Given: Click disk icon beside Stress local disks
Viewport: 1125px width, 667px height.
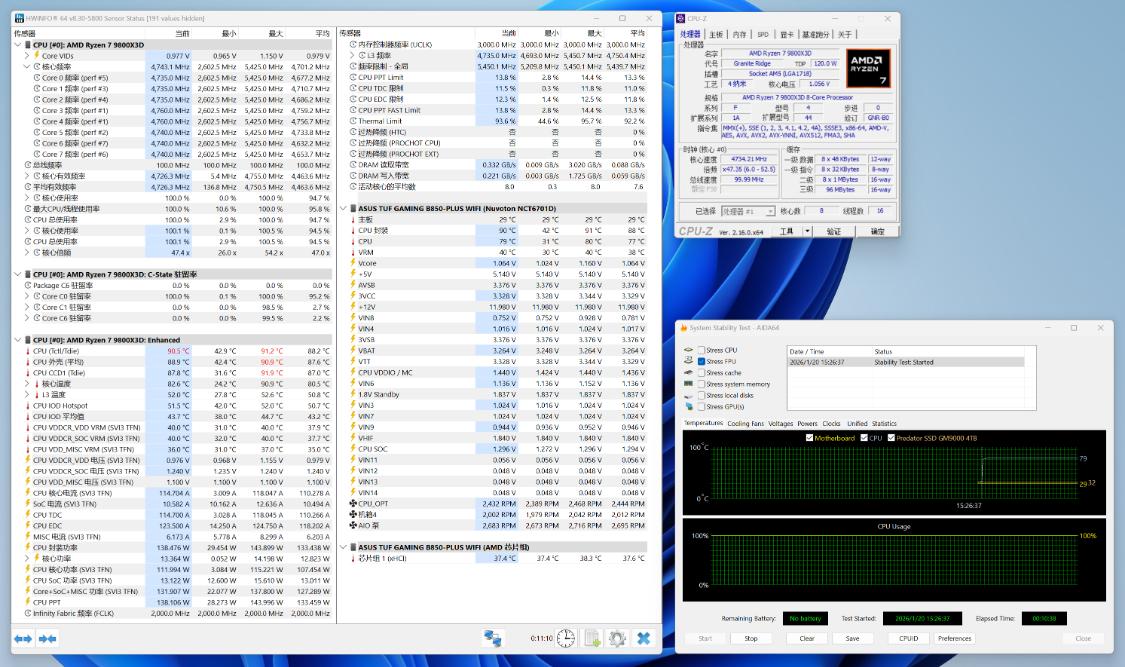Looking at the screenshot, I should (x=689, y=396).
